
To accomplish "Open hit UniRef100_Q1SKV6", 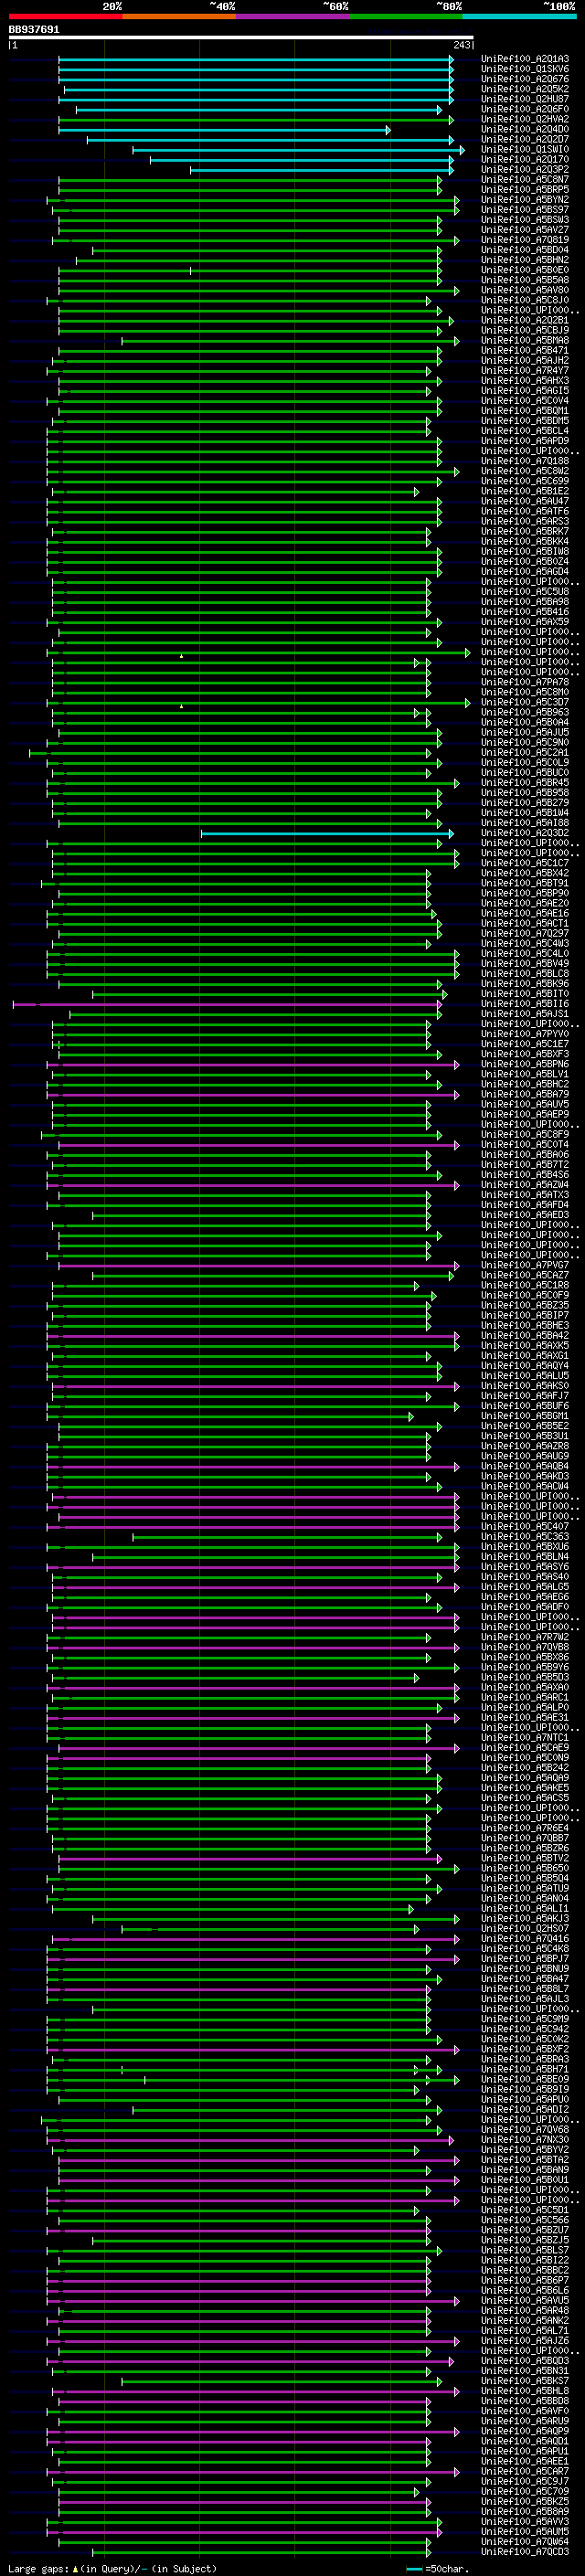I will tap(525, 69).
